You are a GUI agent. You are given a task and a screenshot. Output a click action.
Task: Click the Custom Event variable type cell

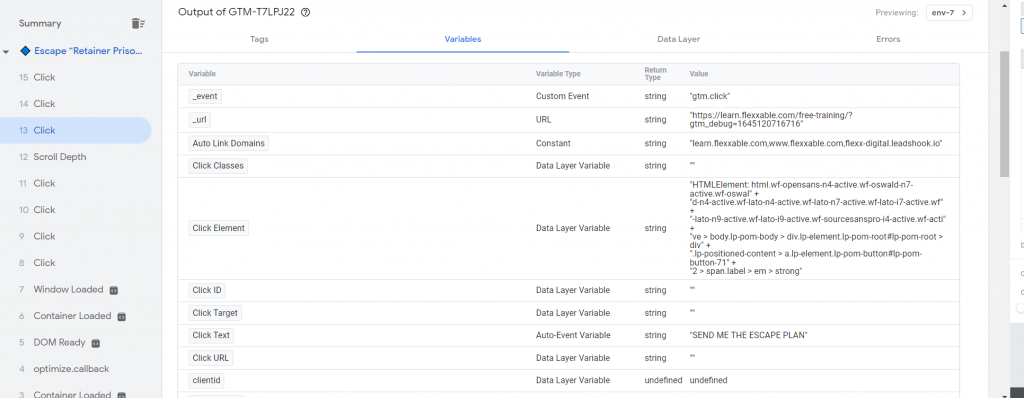[562, 96]
